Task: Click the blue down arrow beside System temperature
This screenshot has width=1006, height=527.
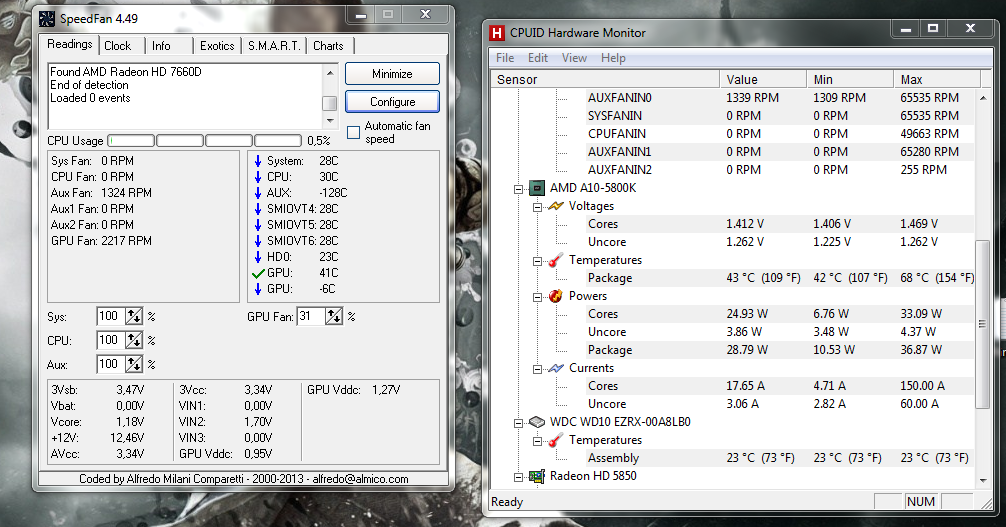Action: coord(258,161)
